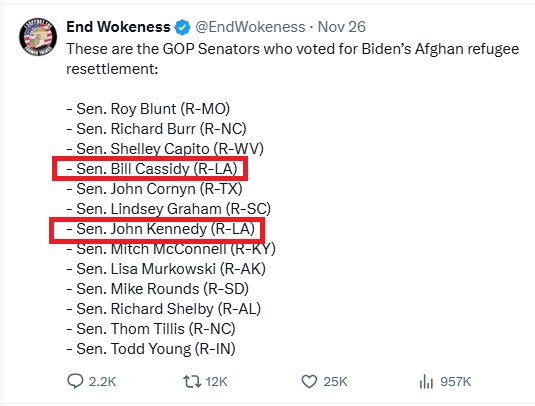Click the reply speech bubble icon
The height and width of the screenshot is (406, 535).
pyautogui.click(x=75, y=381)
